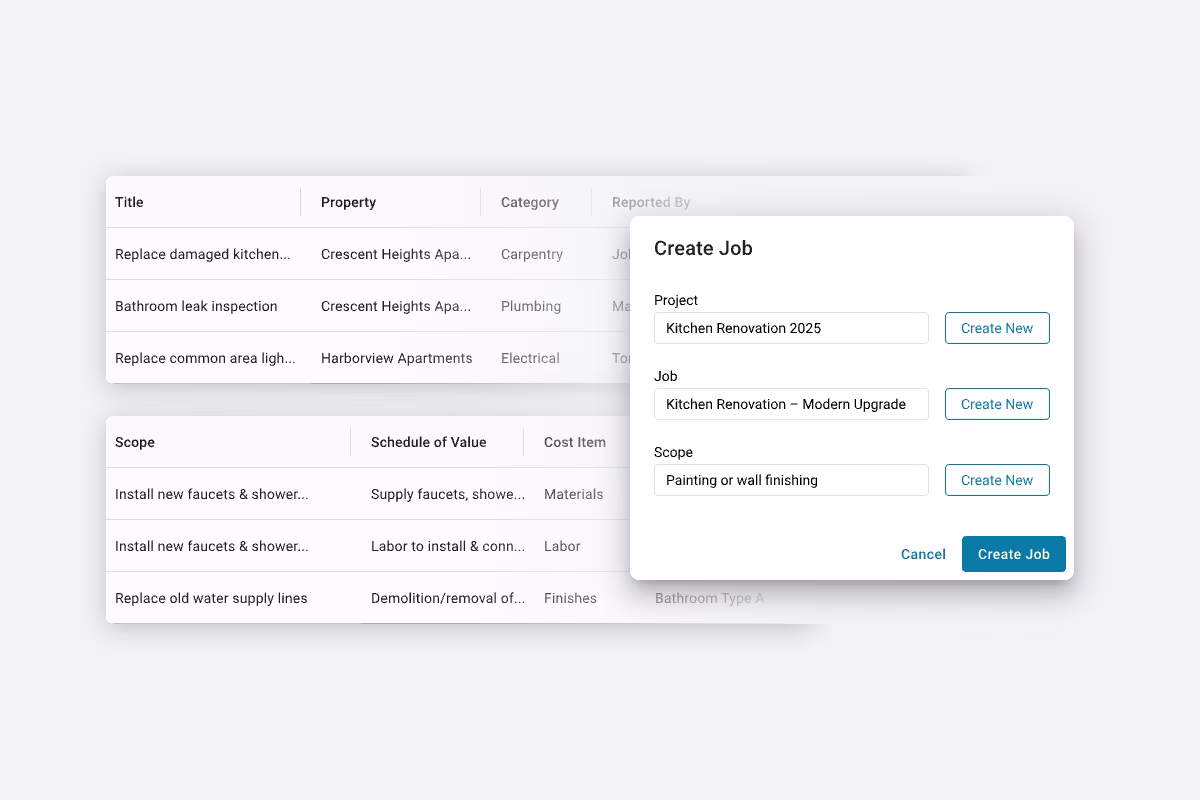Select the Job field showing Modern Upgrade
This screenshot has height=800, width=1200.
[x=790, y=403]
